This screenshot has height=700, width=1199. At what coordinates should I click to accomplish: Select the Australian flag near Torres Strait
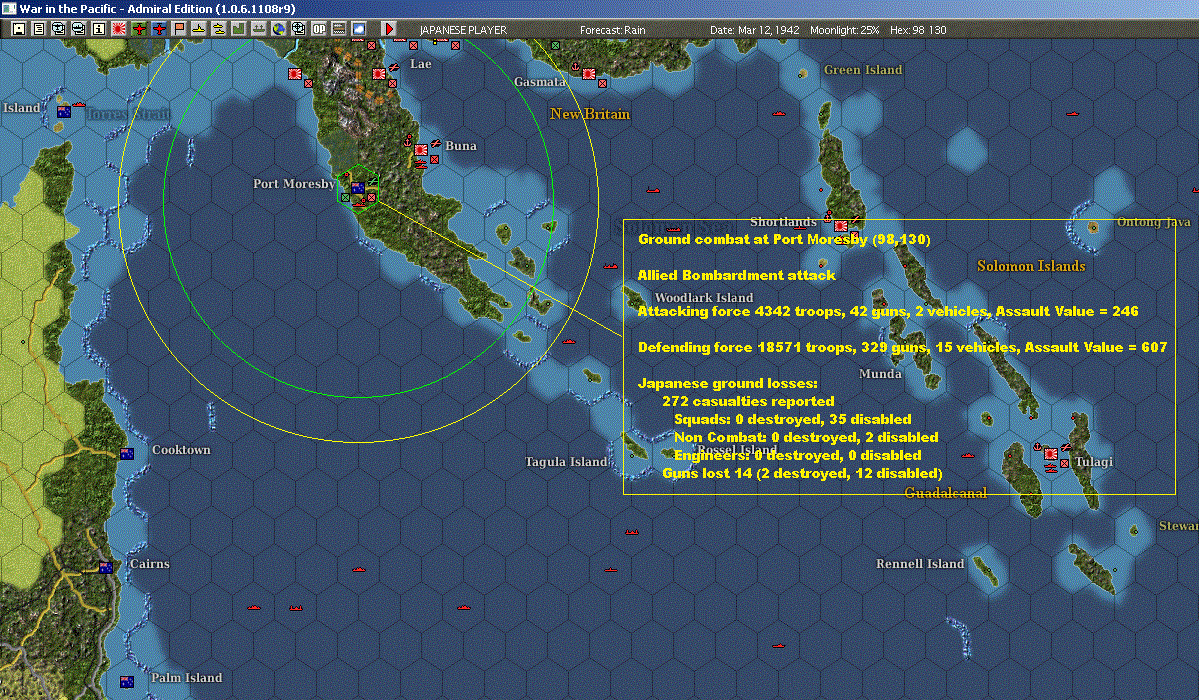[x=64, y=112]
